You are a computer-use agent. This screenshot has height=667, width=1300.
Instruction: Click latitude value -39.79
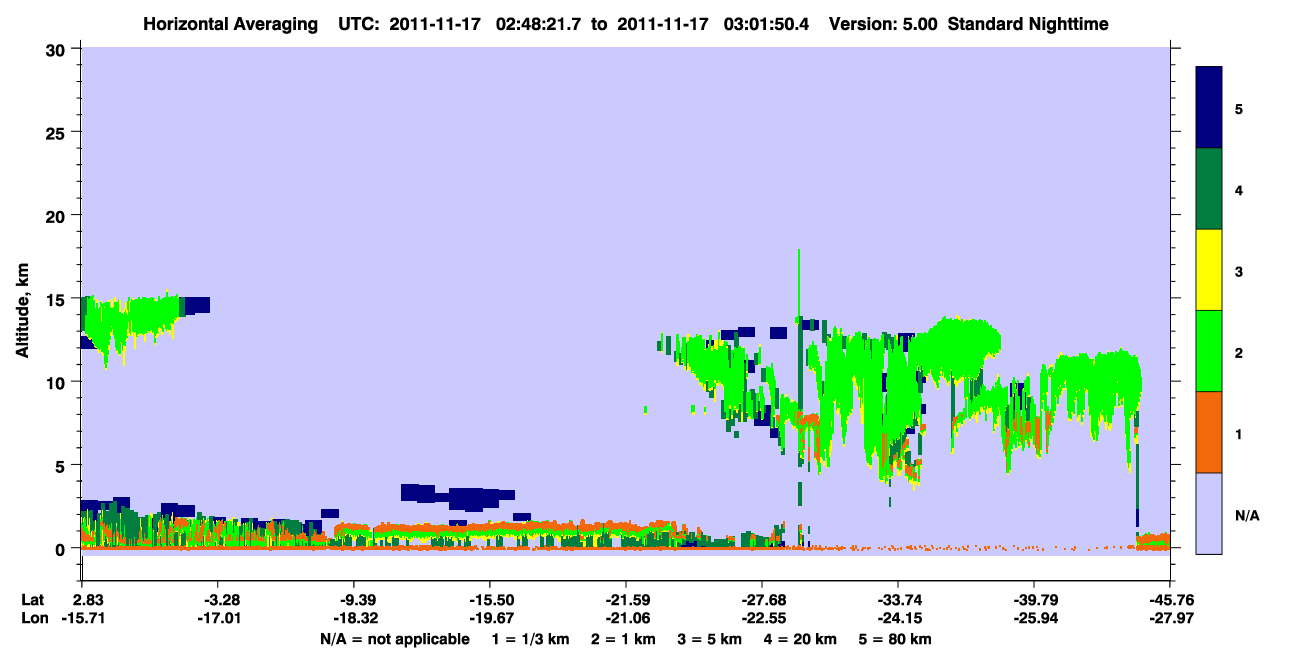click(1033, 600)
